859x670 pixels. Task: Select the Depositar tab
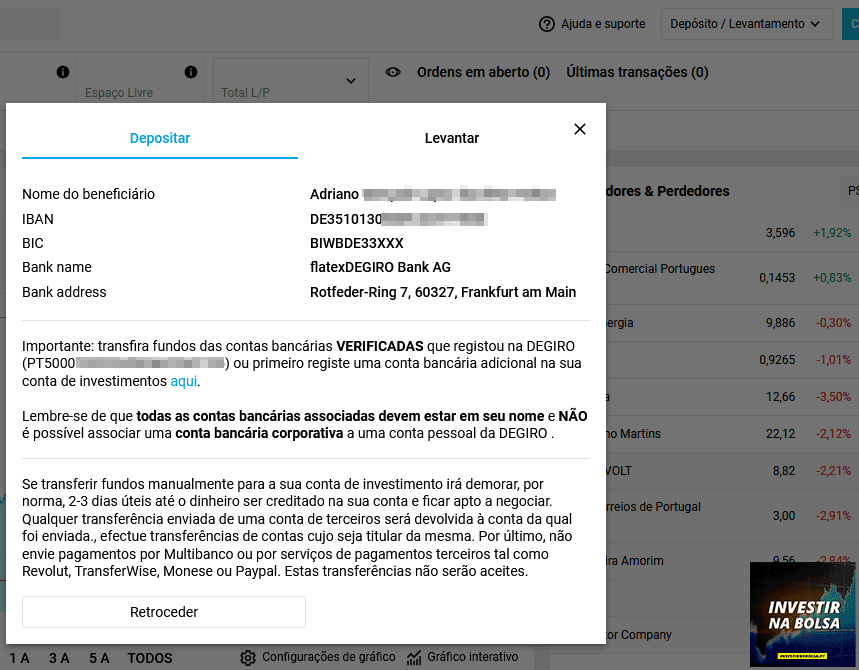(x=160, y=138)
